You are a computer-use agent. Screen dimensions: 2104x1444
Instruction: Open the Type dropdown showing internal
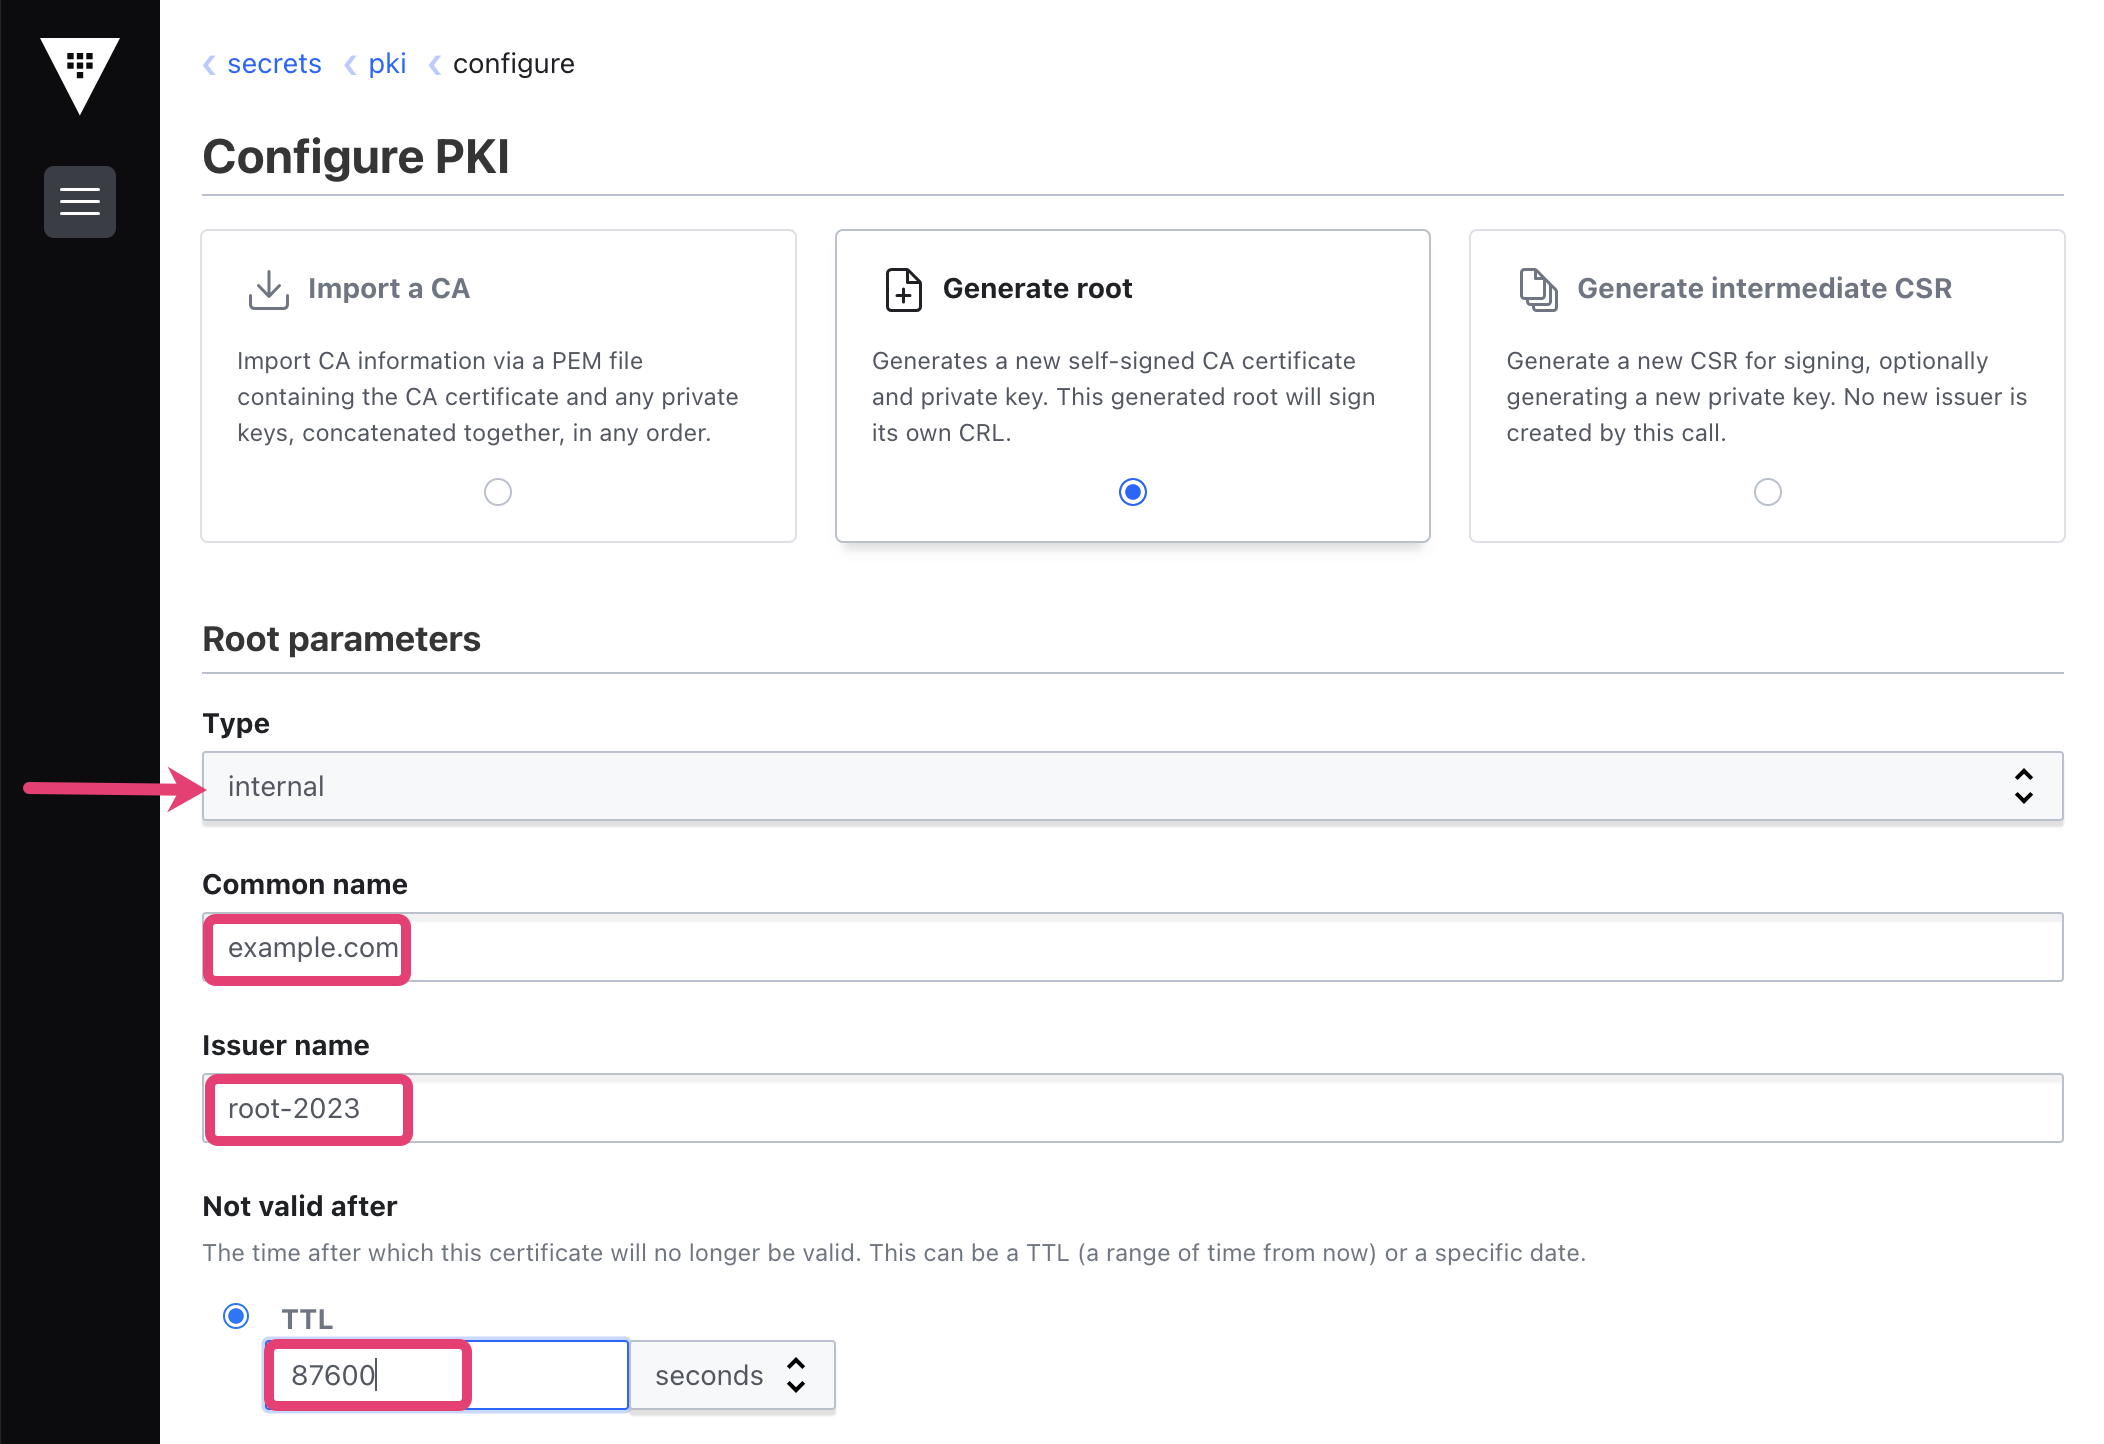[x=1133, y=786]
